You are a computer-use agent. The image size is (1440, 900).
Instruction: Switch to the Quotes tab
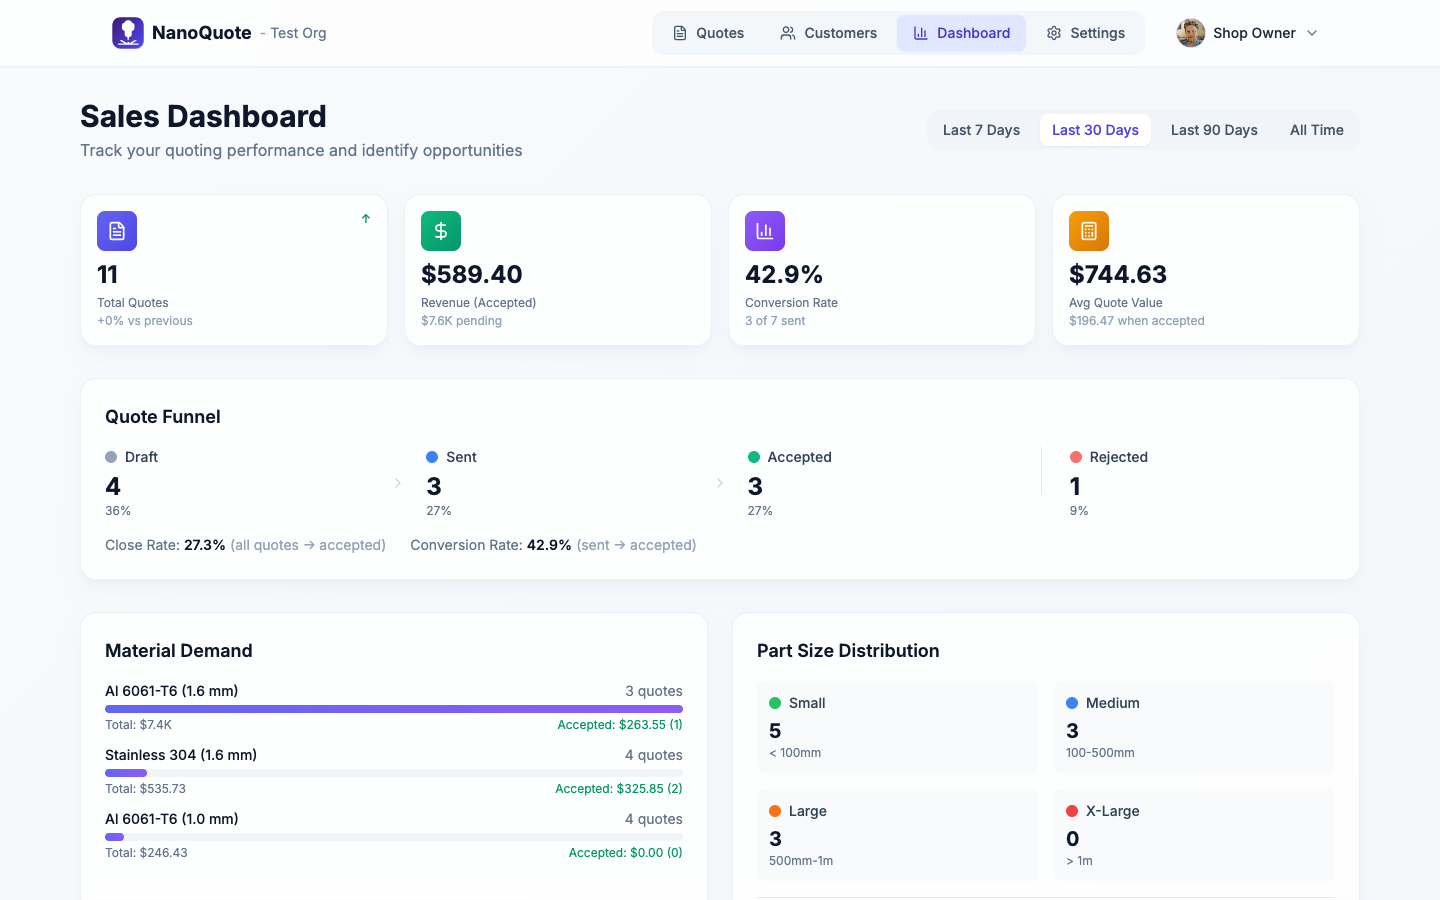709,33
